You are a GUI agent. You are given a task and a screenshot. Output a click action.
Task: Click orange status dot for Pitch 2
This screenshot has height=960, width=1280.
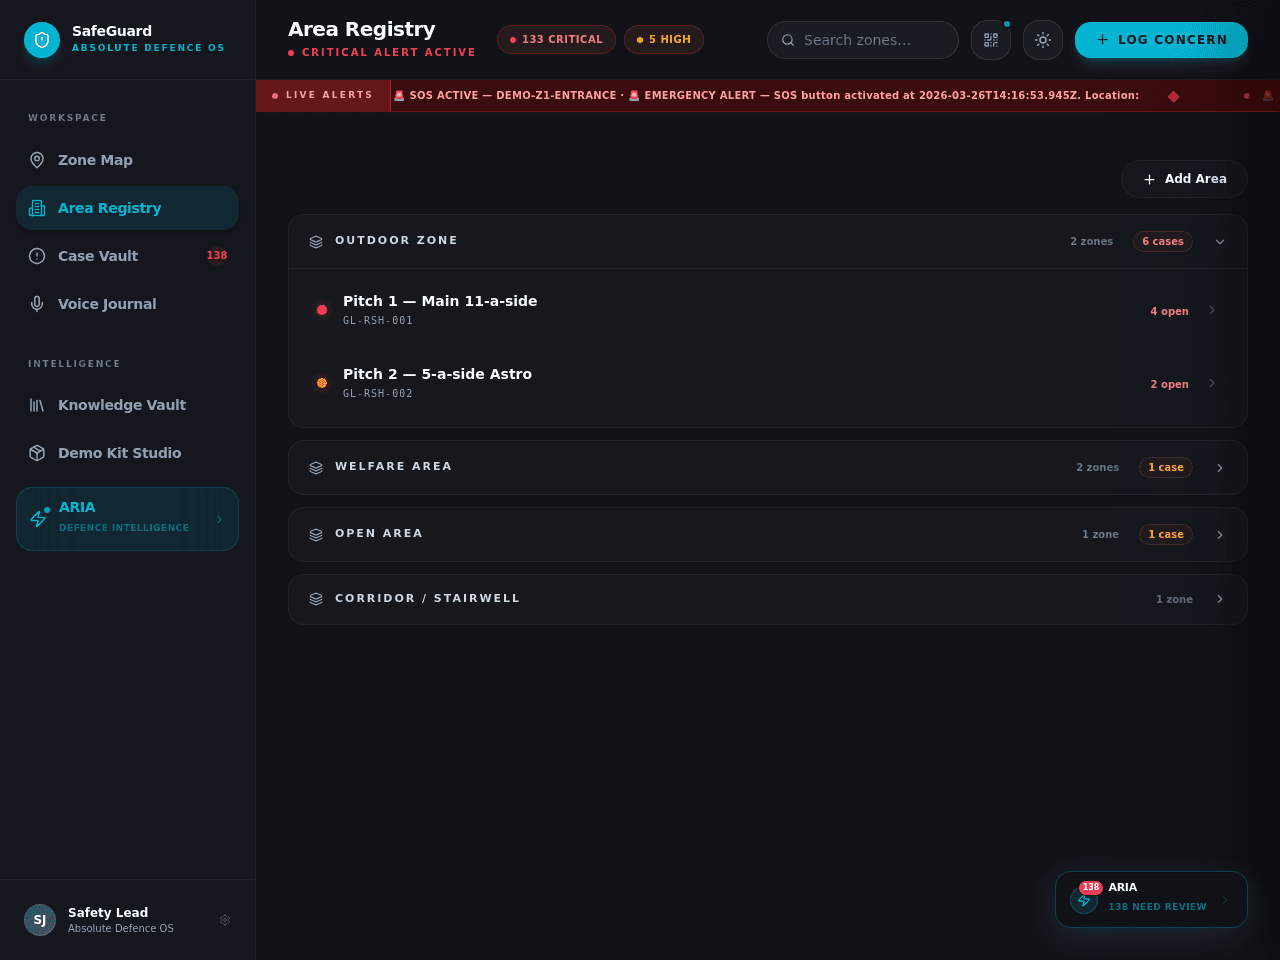click(x=322, y=383)
